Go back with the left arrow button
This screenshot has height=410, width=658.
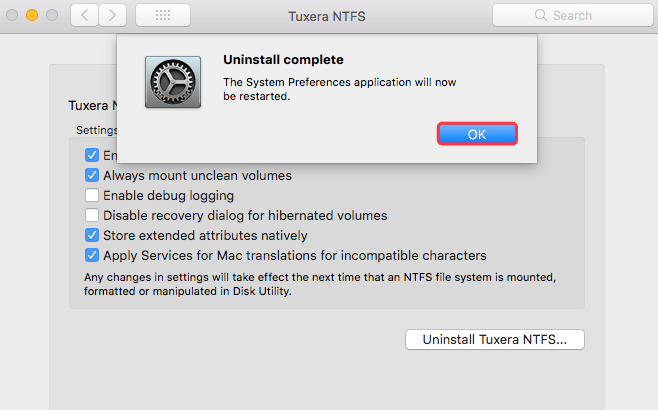coord(84,15)
